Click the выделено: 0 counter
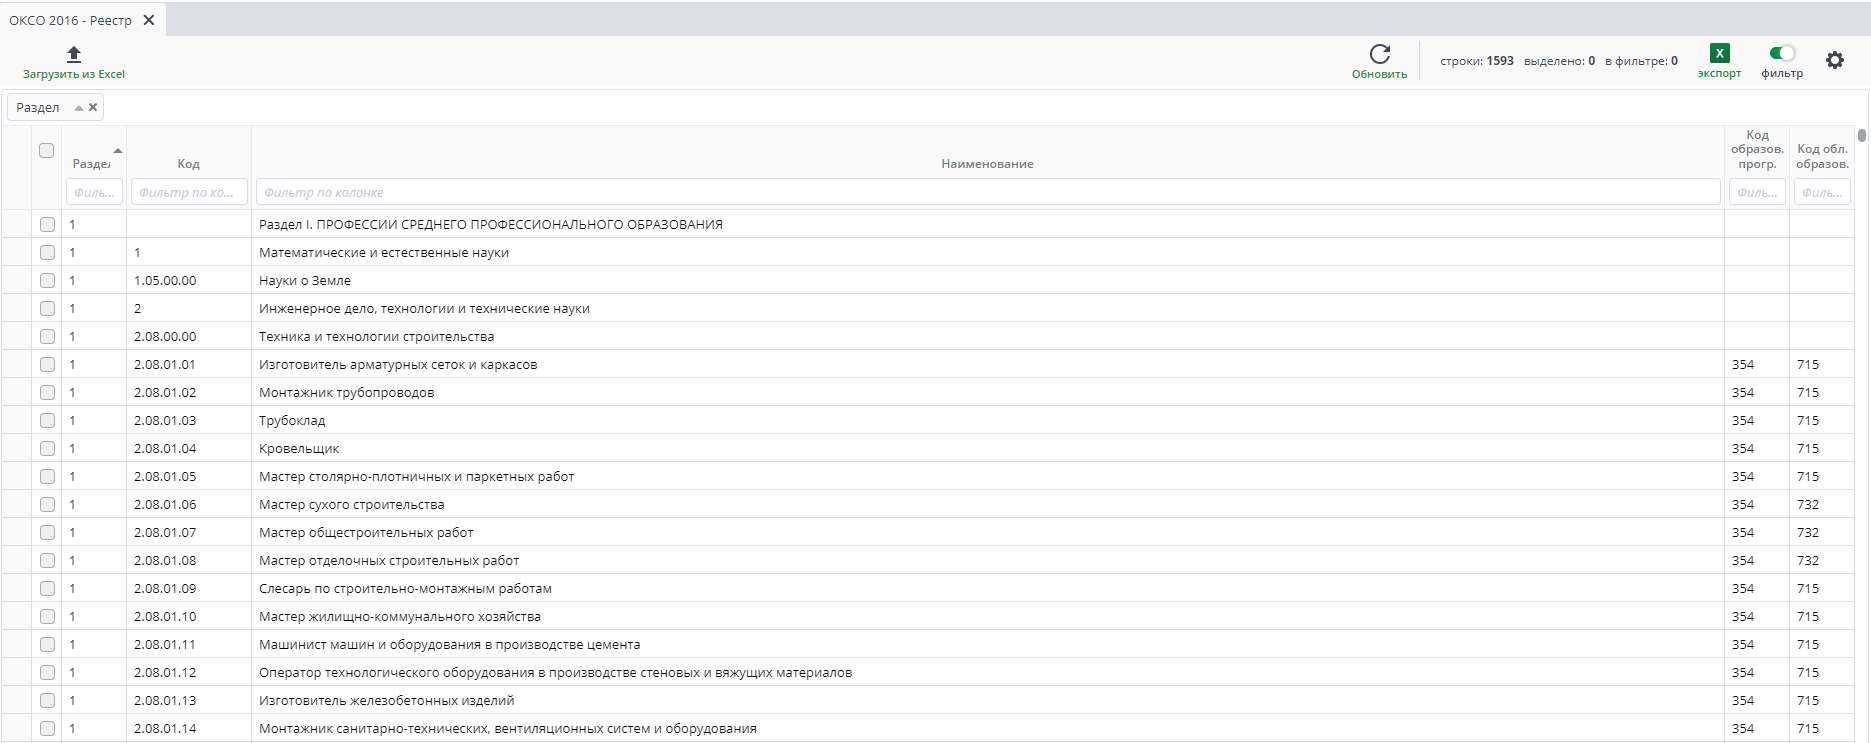Screen dimensions: 1871x743 [1560, 61]
